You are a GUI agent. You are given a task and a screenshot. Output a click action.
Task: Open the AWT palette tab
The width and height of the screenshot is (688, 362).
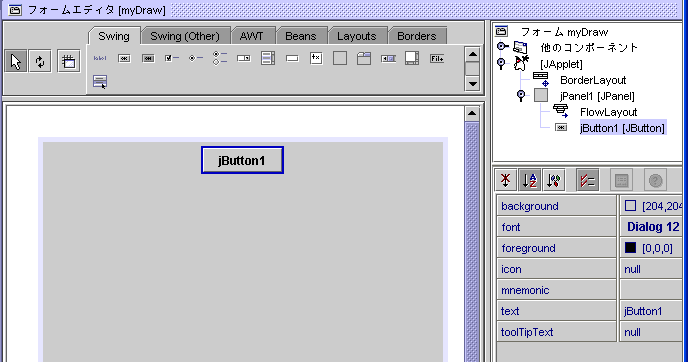[251, 36]
